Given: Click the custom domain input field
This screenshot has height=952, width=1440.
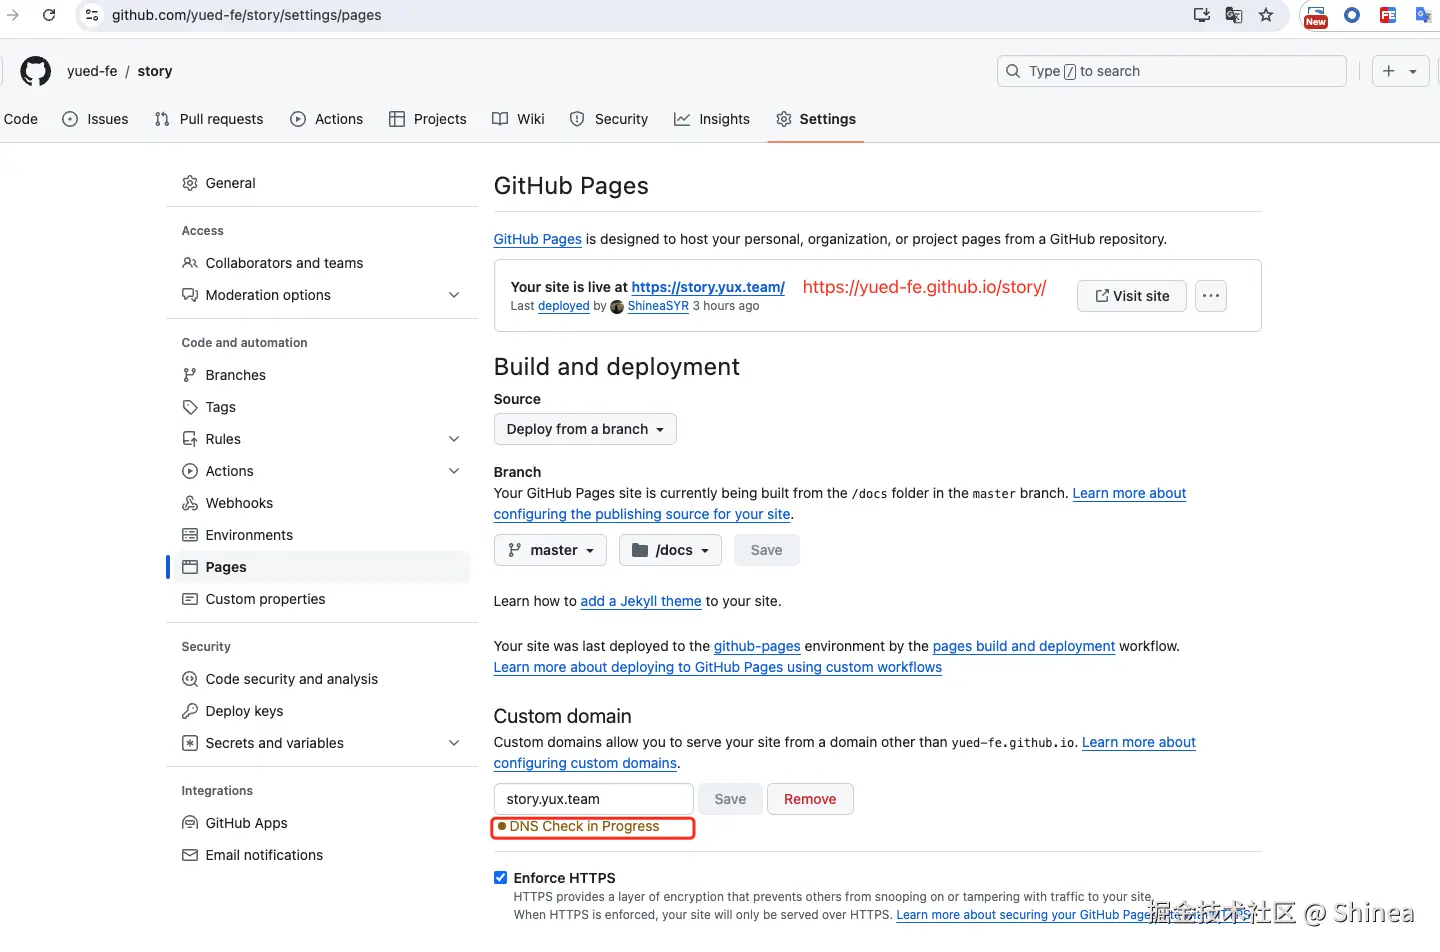Looking at the screenshot, I should pos(594,799).
